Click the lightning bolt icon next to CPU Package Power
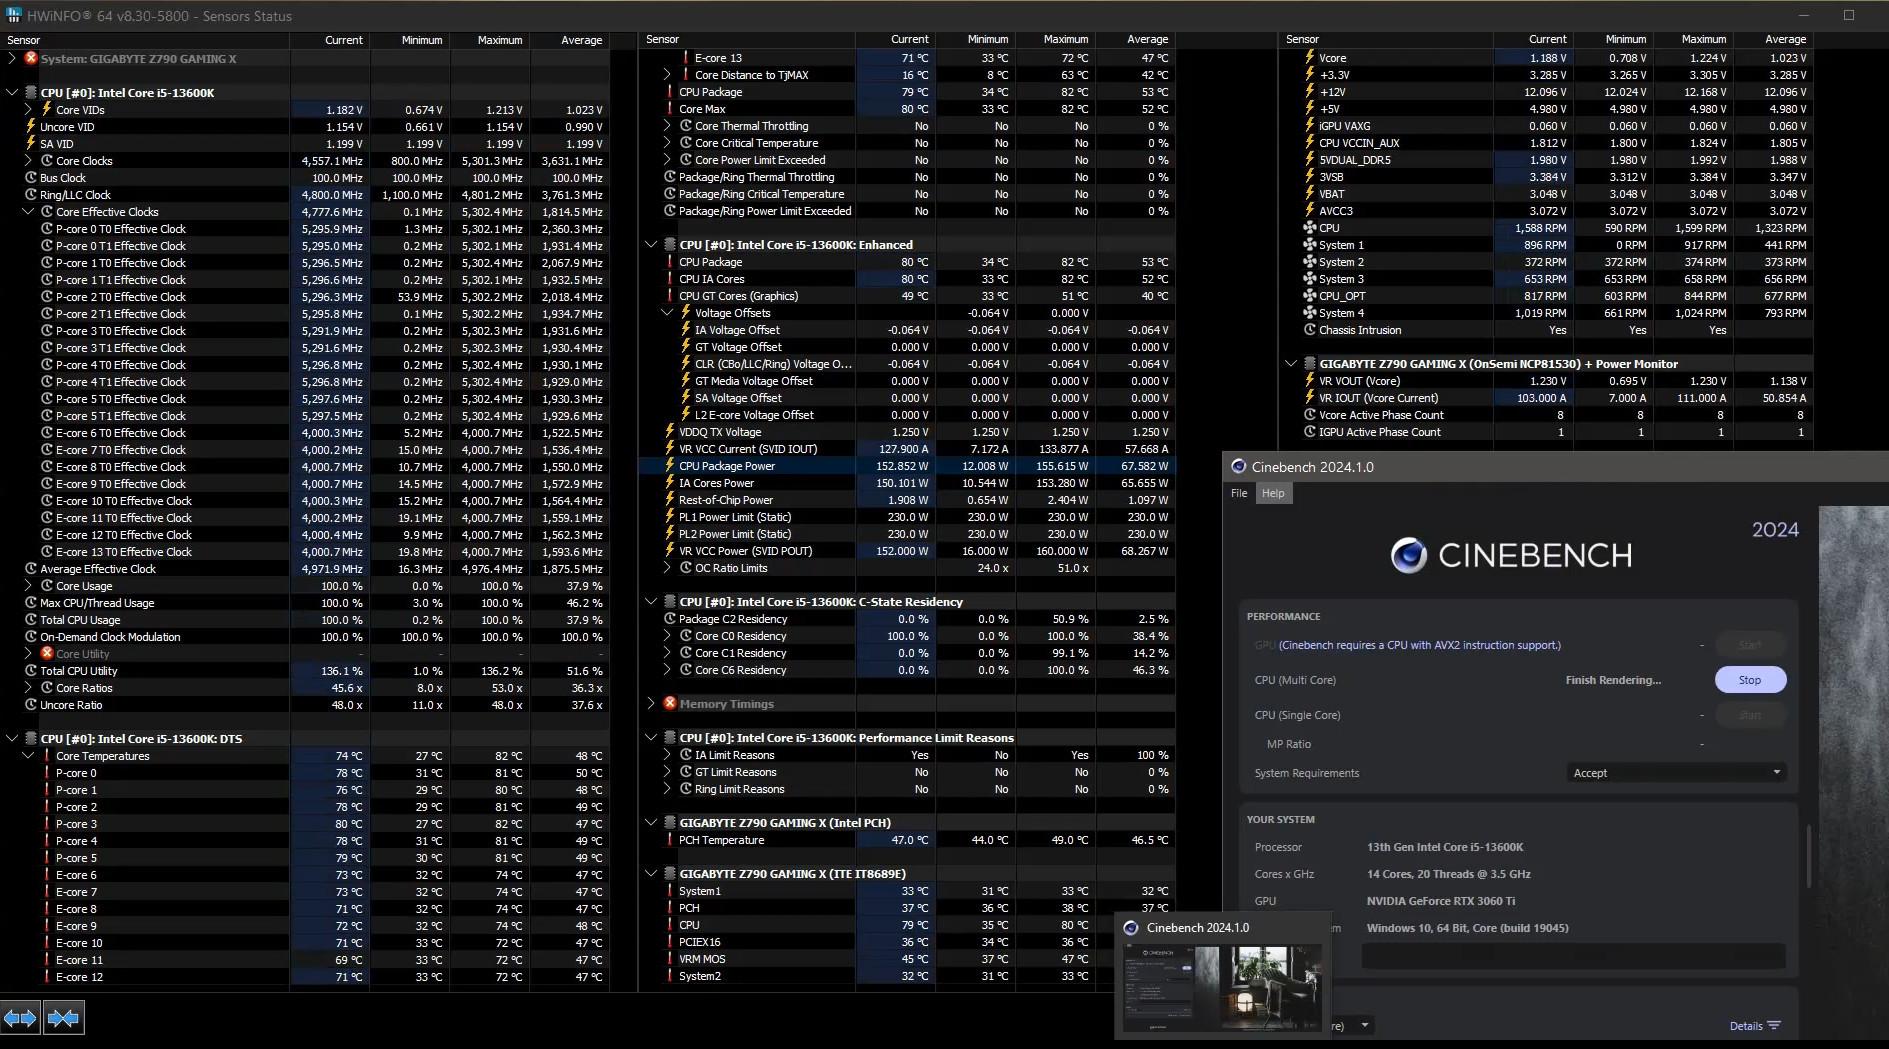This screenshot has width=1889, height=1049. pos(670,466)
